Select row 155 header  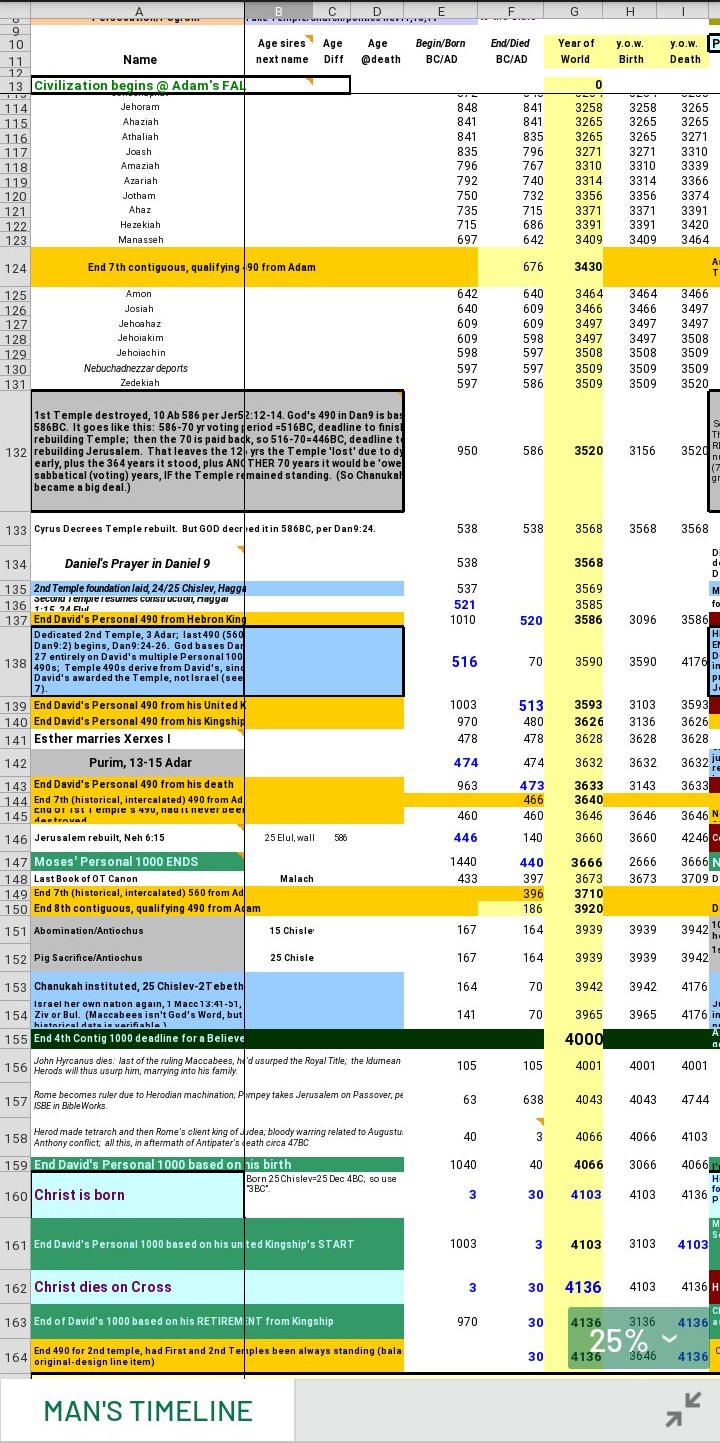15,1039
